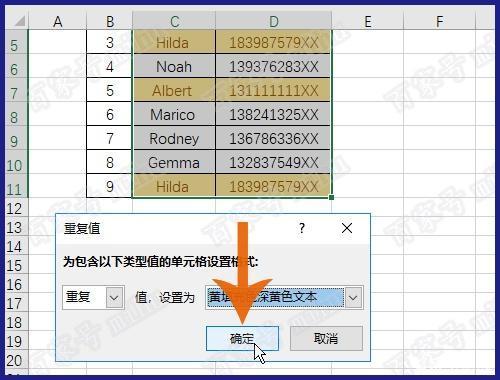Click the select-all corner triangle
Image resolution: width=500 pixels, height=380 pixels.
pos(19,22)
